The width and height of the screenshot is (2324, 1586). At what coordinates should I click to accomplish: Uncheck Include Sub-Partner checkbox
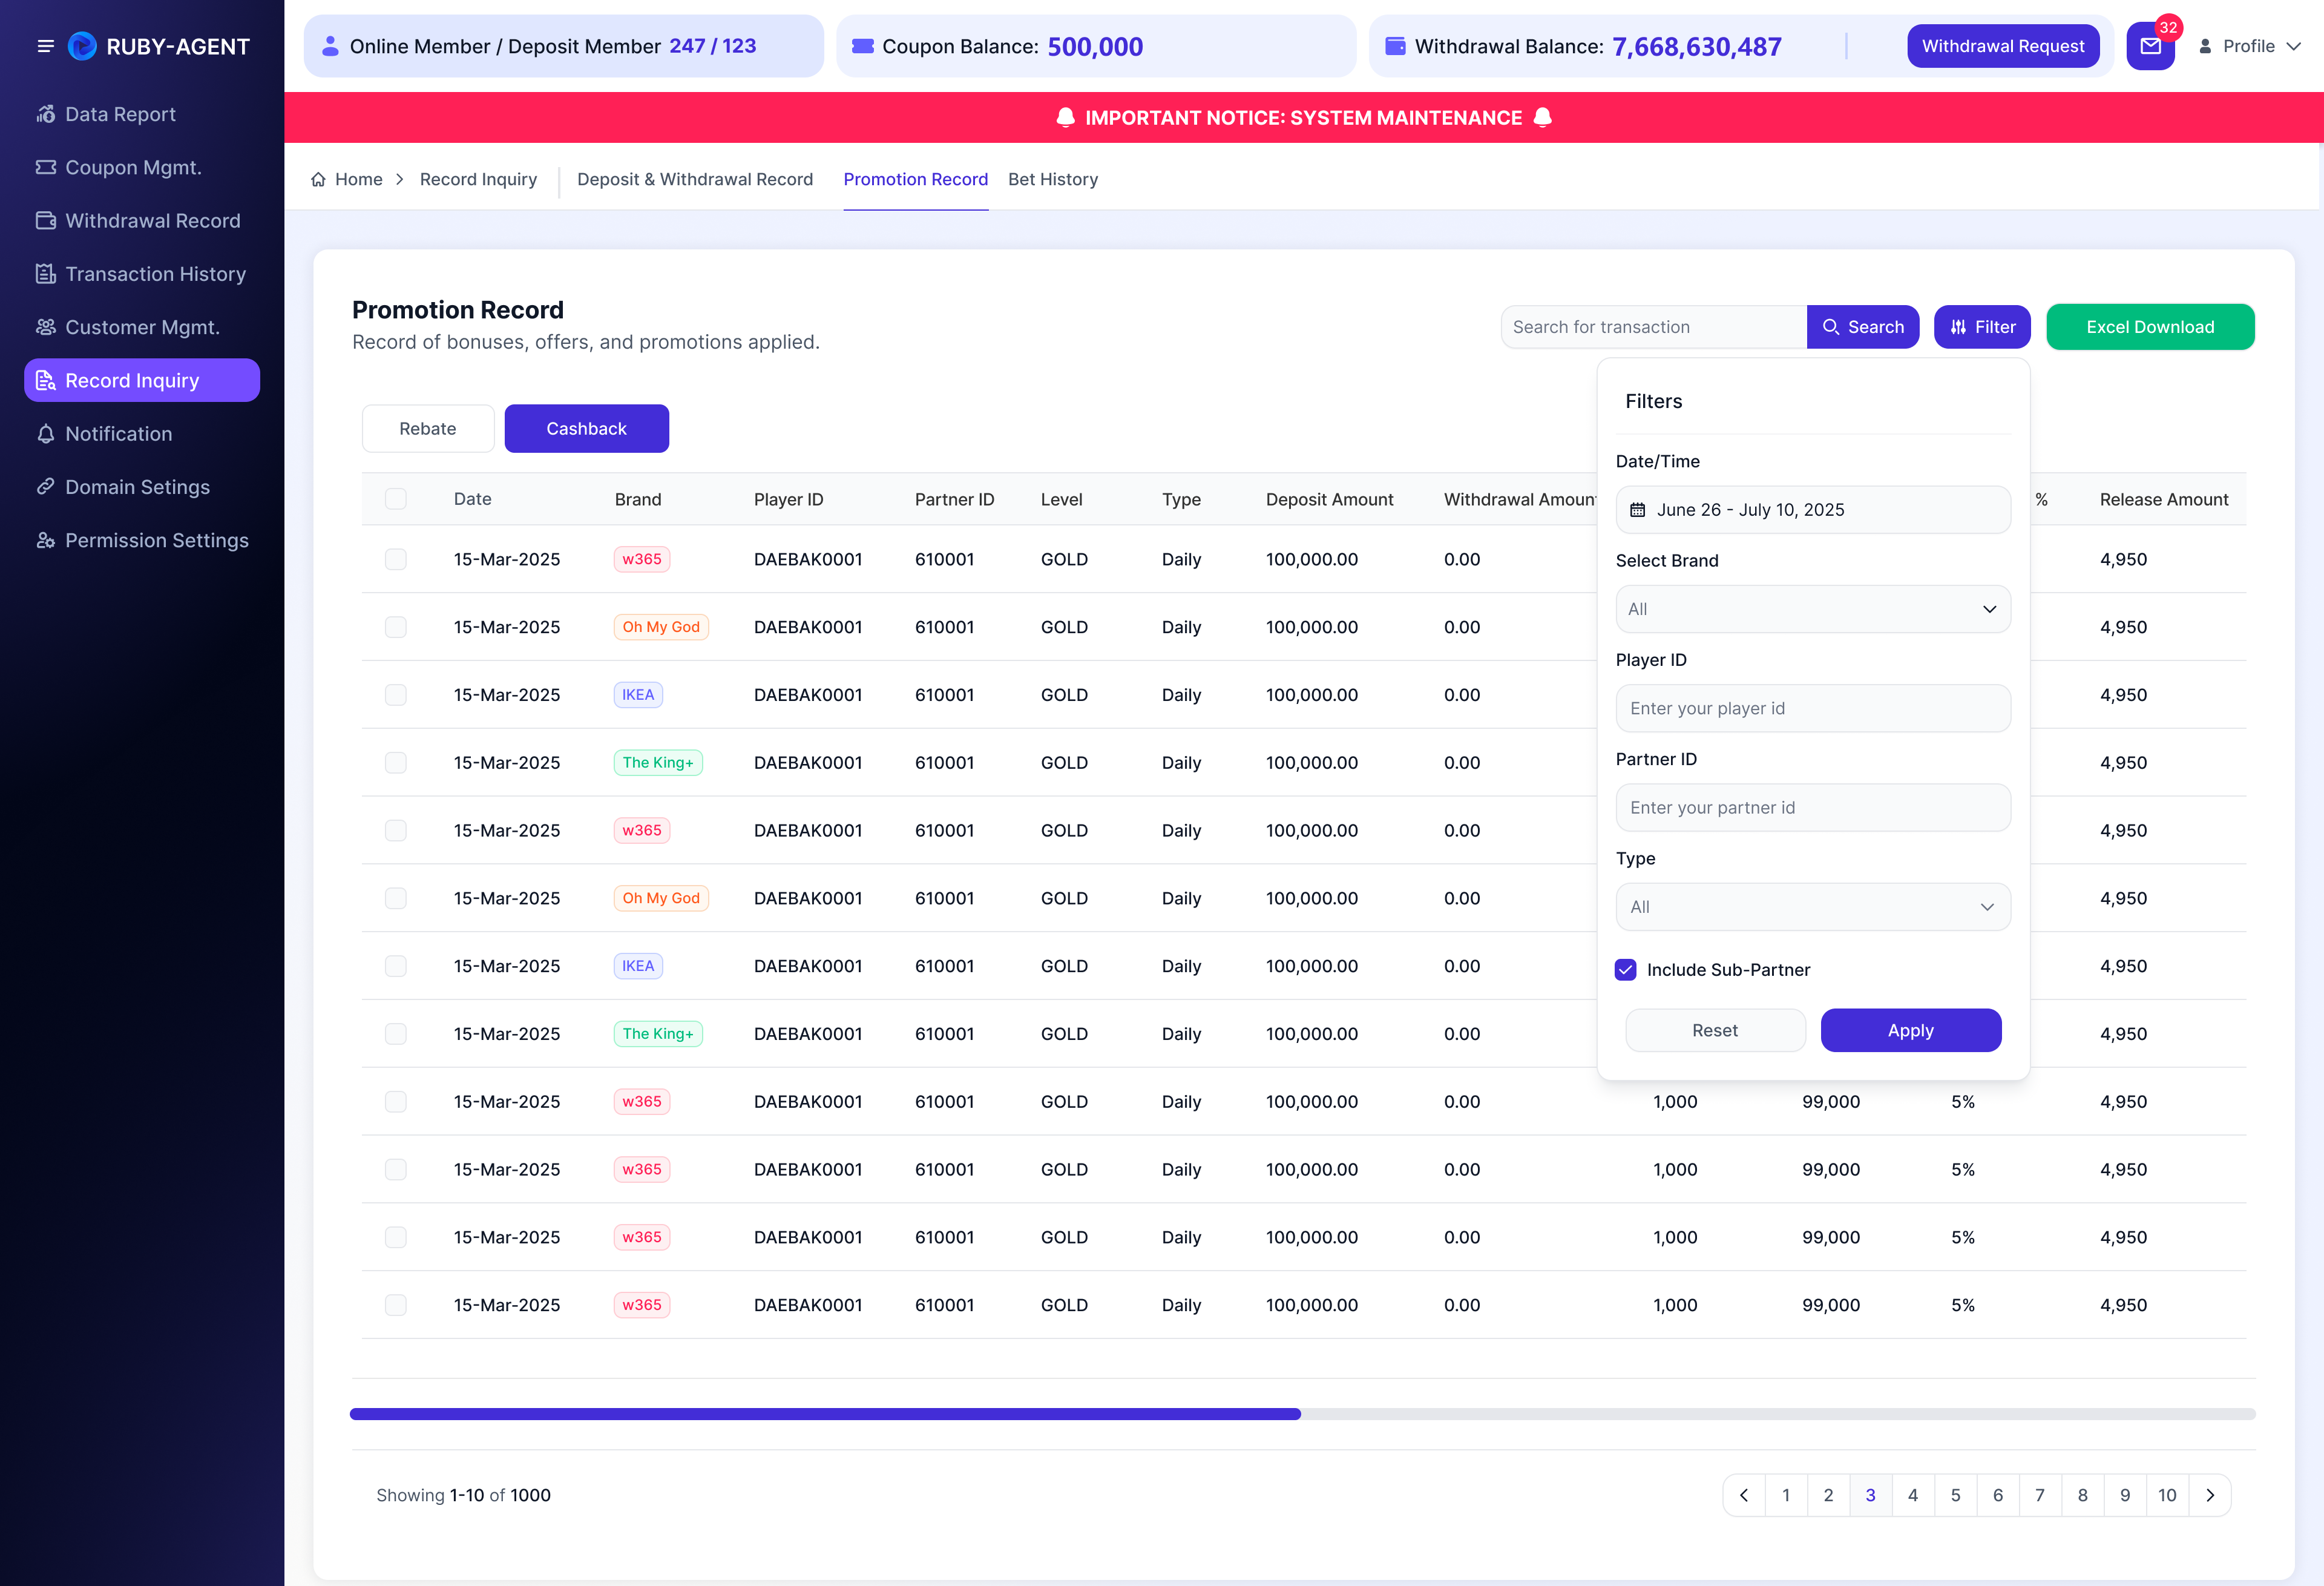(x=1626, y=970)
